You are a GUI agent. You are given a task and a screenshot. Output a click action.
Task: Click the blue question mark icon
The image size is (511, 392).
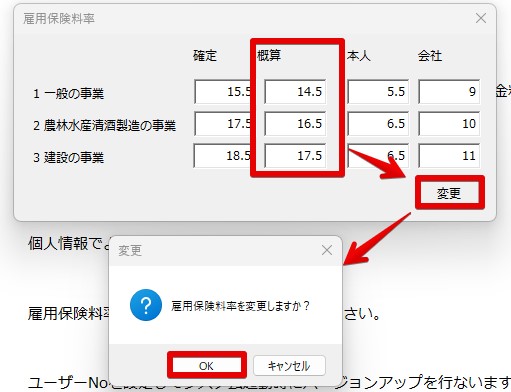[x=146, y=305]
